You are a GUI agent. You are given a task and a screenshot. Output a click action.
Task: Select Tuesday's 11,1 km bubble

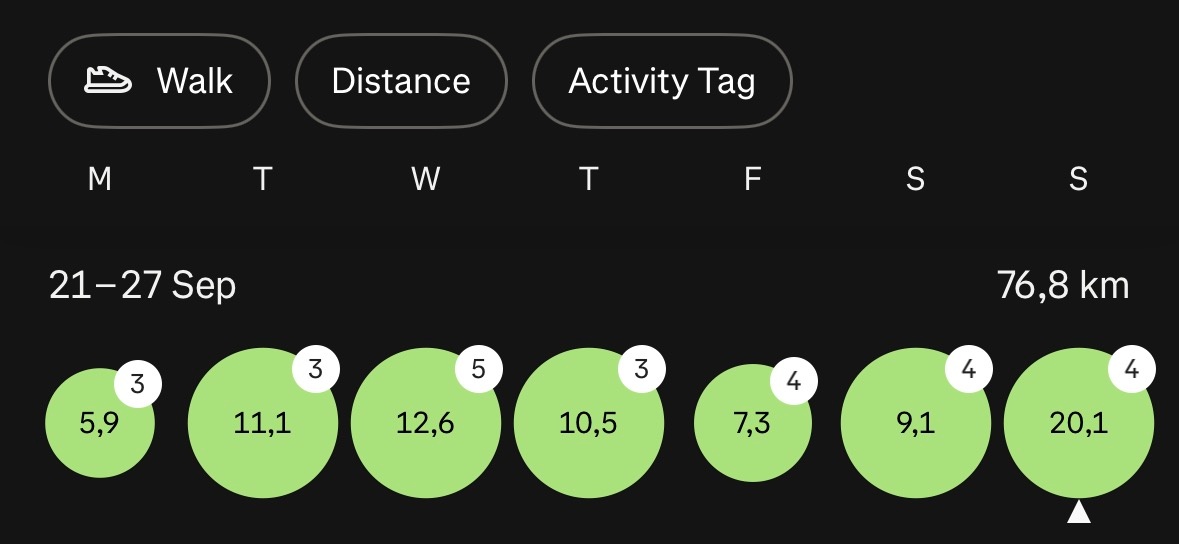tap(262, 423)
